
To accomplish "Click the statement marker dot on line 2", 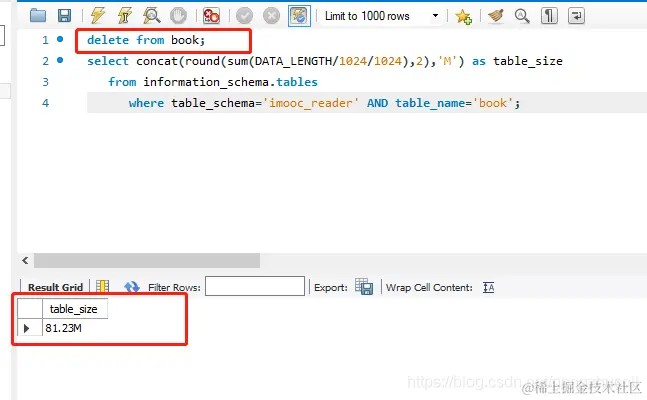I will tap(60, 60).
